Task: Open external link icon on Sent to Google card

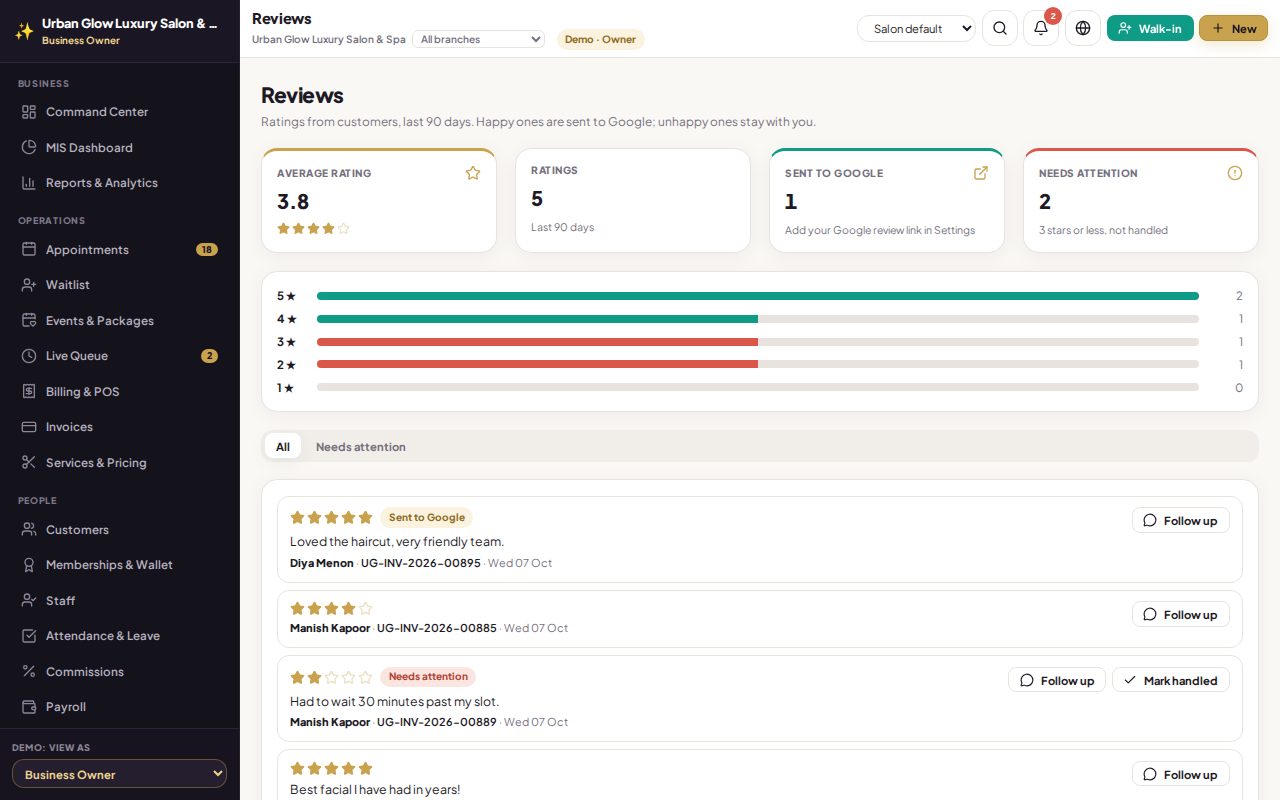Action: click(981, 173)
